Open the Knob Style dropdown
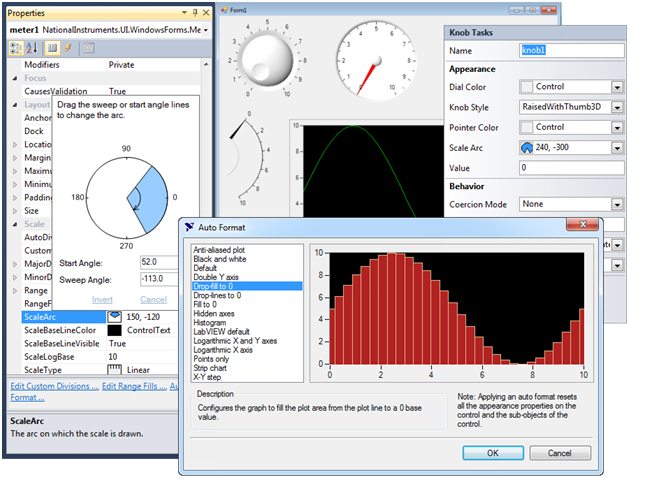Screen dimensions: 668x493 coord(617,106)
